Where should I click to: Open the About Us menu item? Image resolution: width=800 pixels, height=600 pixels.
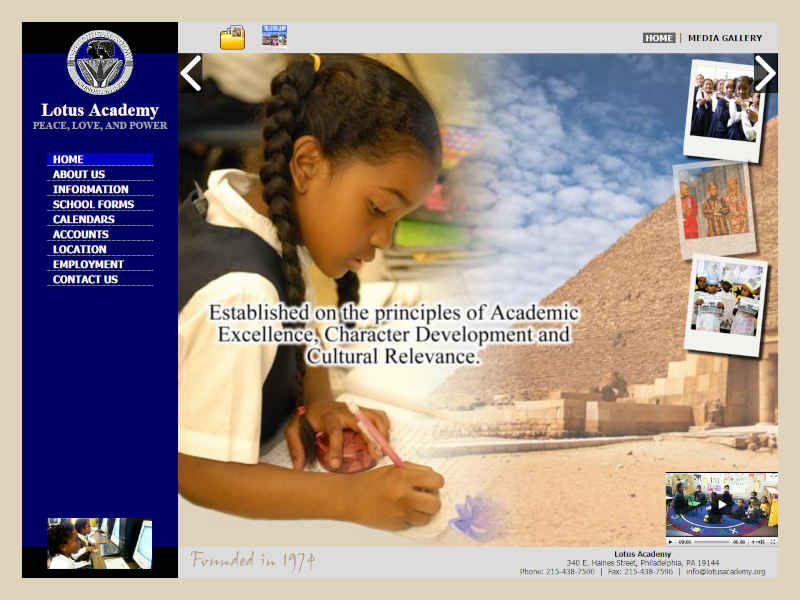79,174
